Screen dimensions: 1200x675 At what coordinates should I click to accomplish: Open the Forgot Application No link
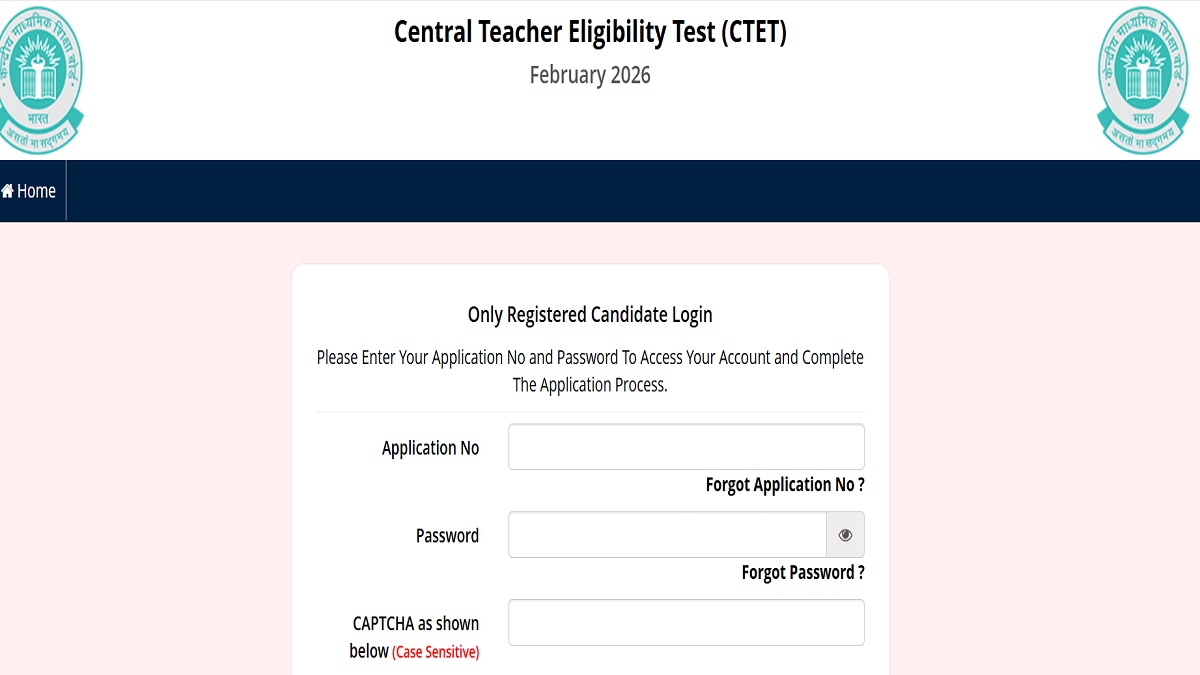[x=785, y=485]
